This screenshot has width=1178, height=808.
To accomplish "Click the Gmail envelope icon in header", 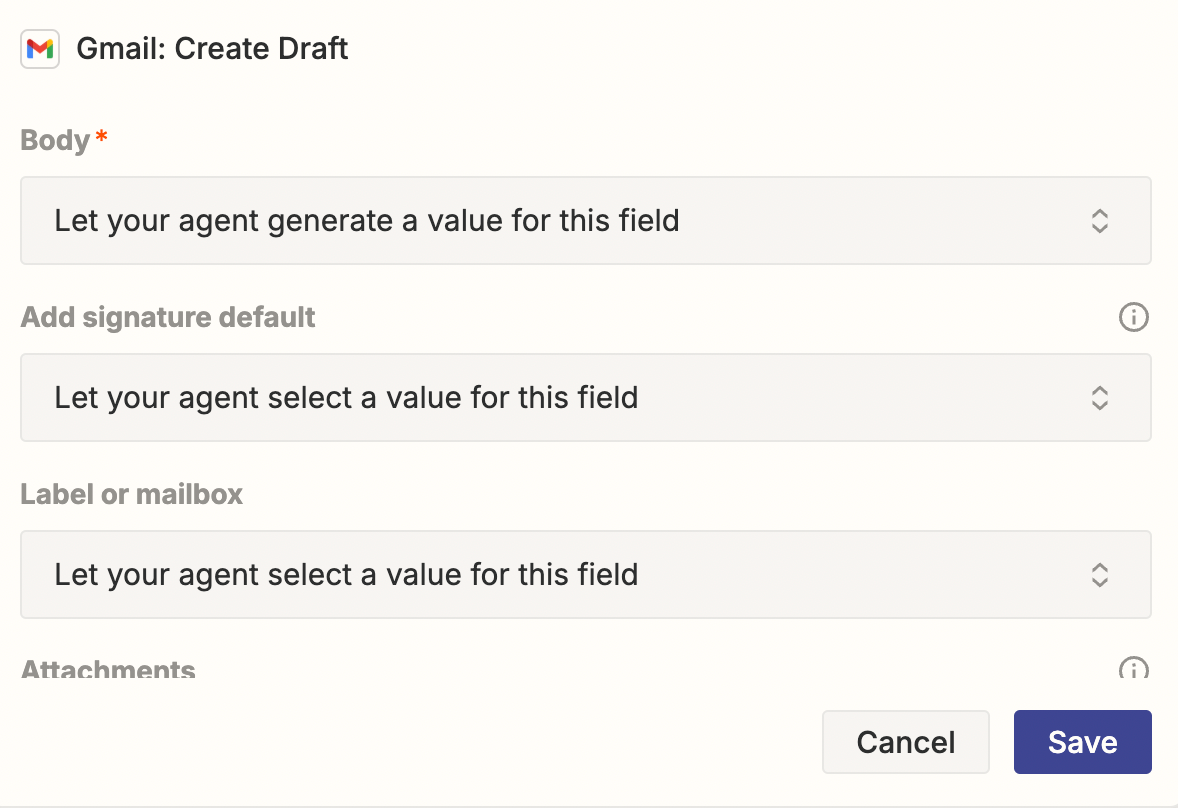I will 40,48.
